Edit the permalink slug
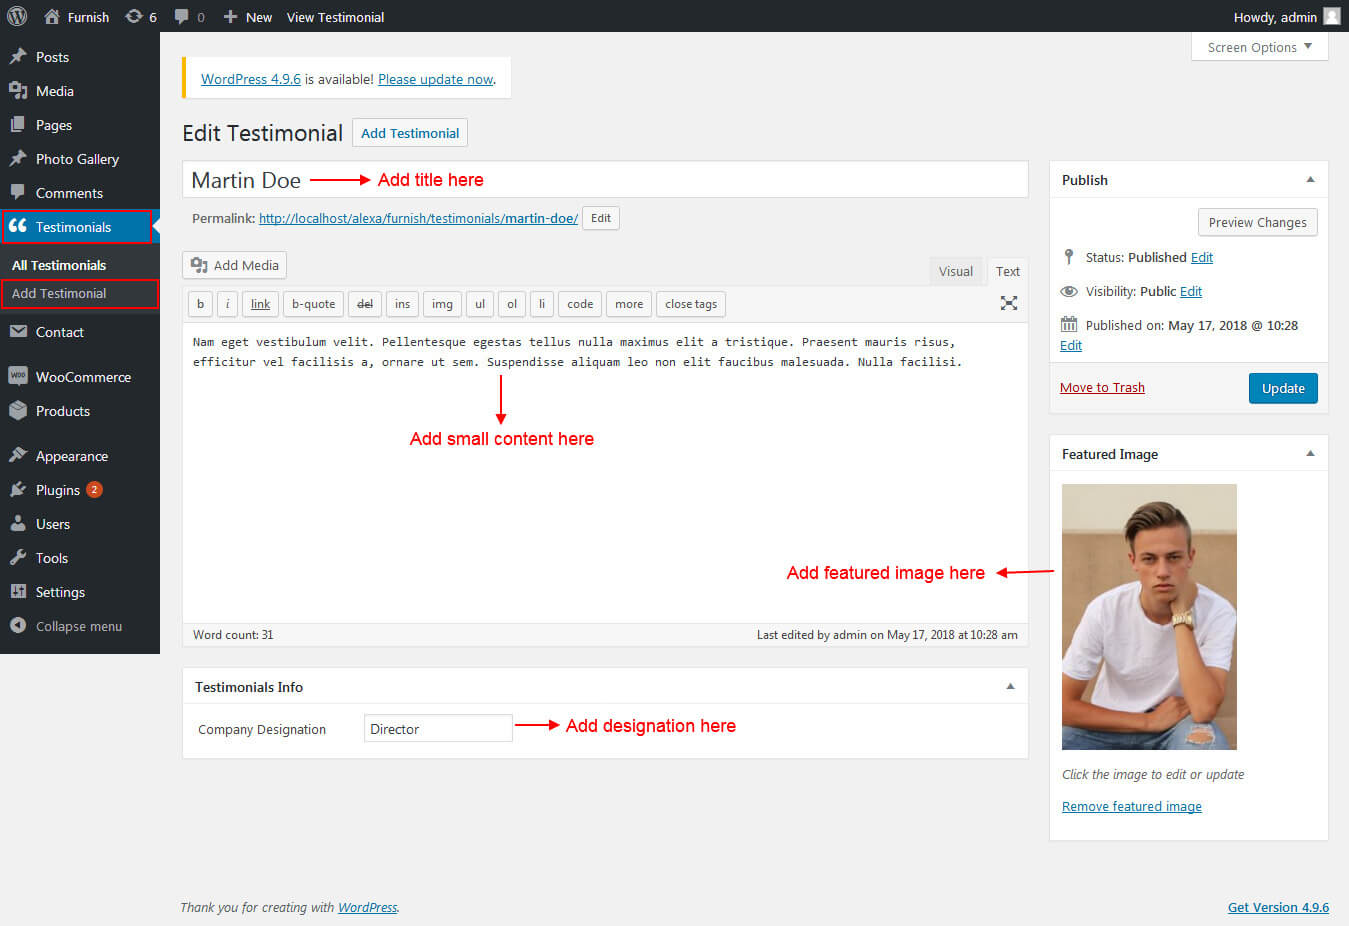This screenshot has height=926, width=1349. pos(601,218)
